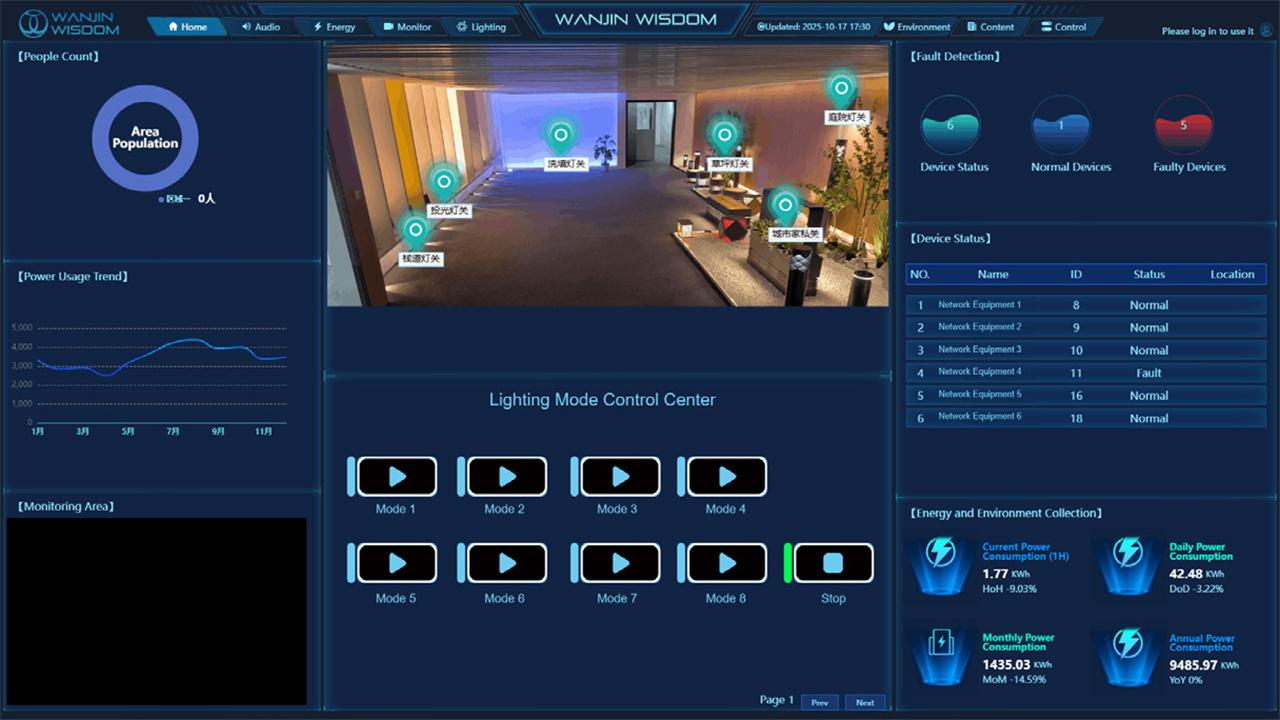Screen dimensions: 1280x720
Task: Select the Network Equipment 4 fault row
Action: click(1086, 373)
